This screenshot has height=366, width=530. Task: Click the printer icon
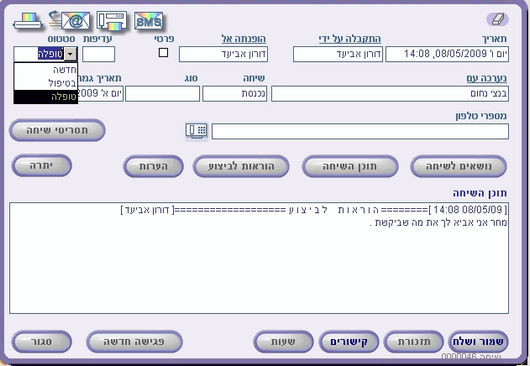tap(28, 21)
